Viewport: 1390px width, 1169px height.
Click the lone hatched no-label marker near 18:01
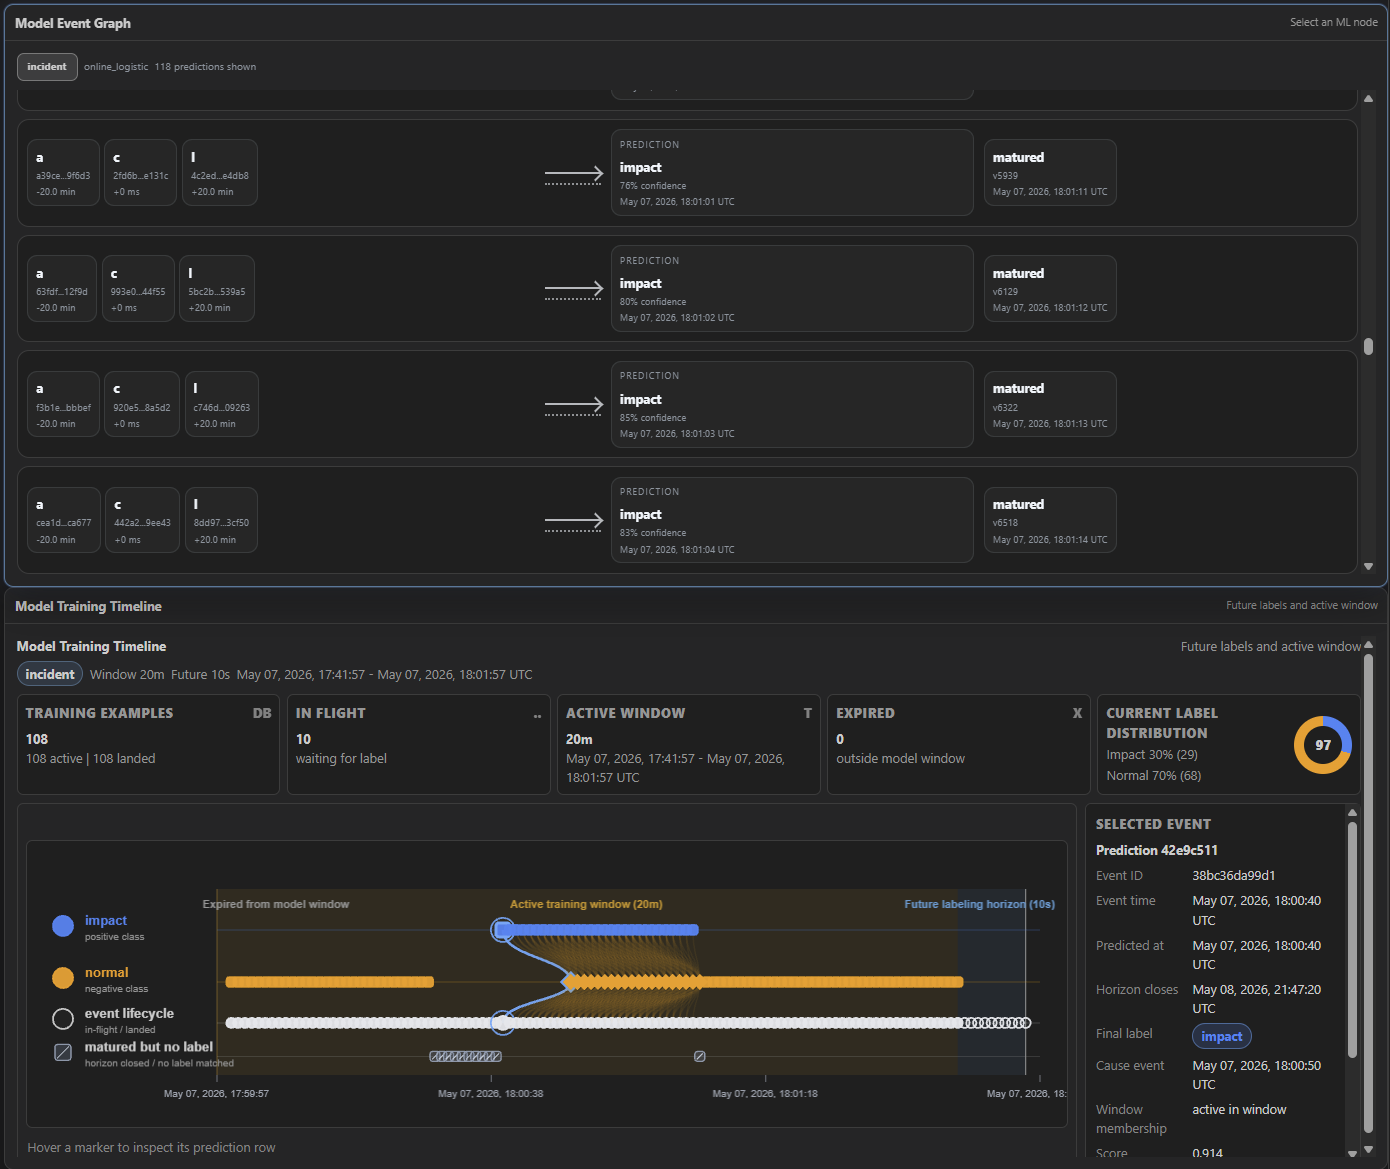point(700,1056)
